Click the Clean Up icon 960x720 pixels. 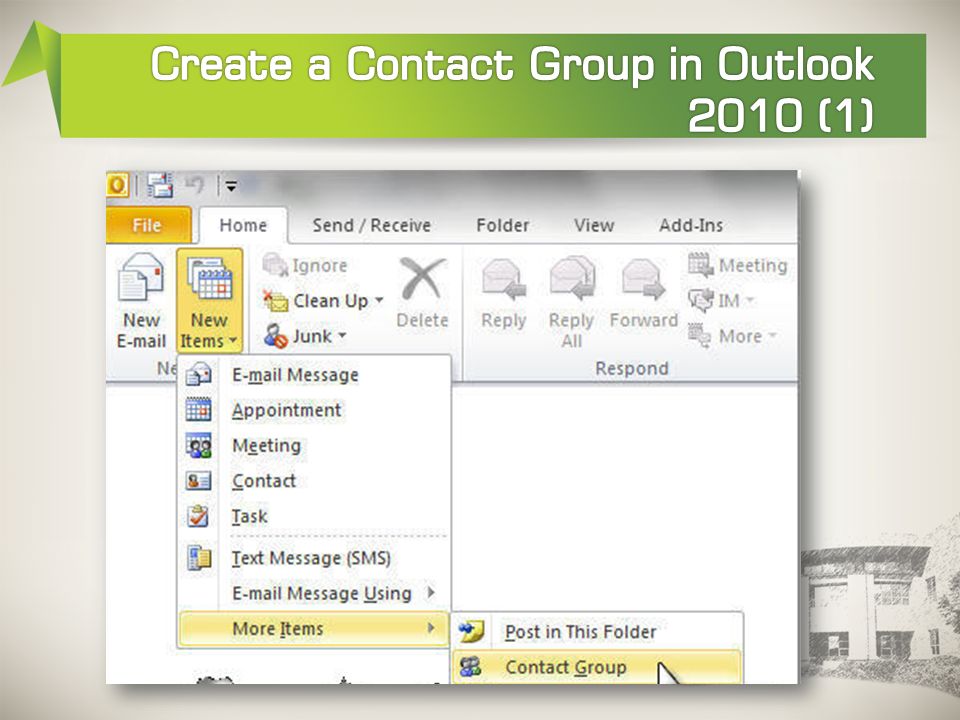pos(276,301)
